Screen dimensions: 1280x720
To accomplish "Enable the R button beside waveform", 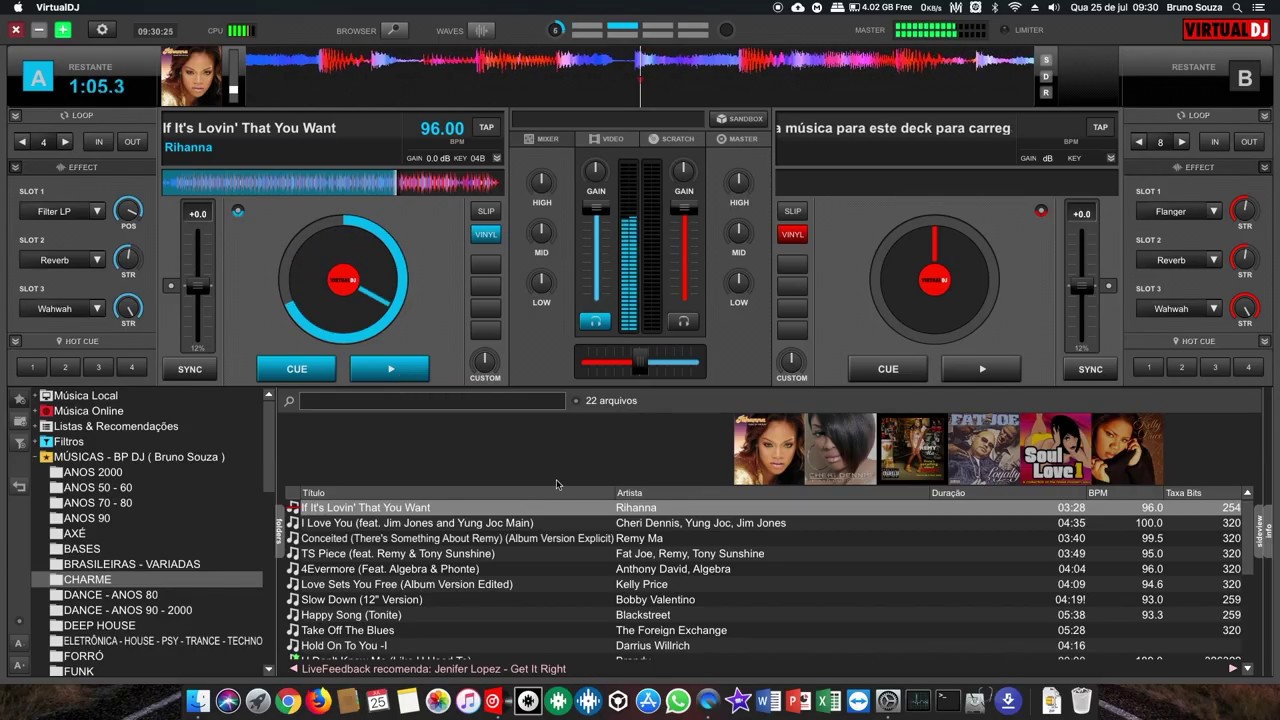I will click(1046, 93).
